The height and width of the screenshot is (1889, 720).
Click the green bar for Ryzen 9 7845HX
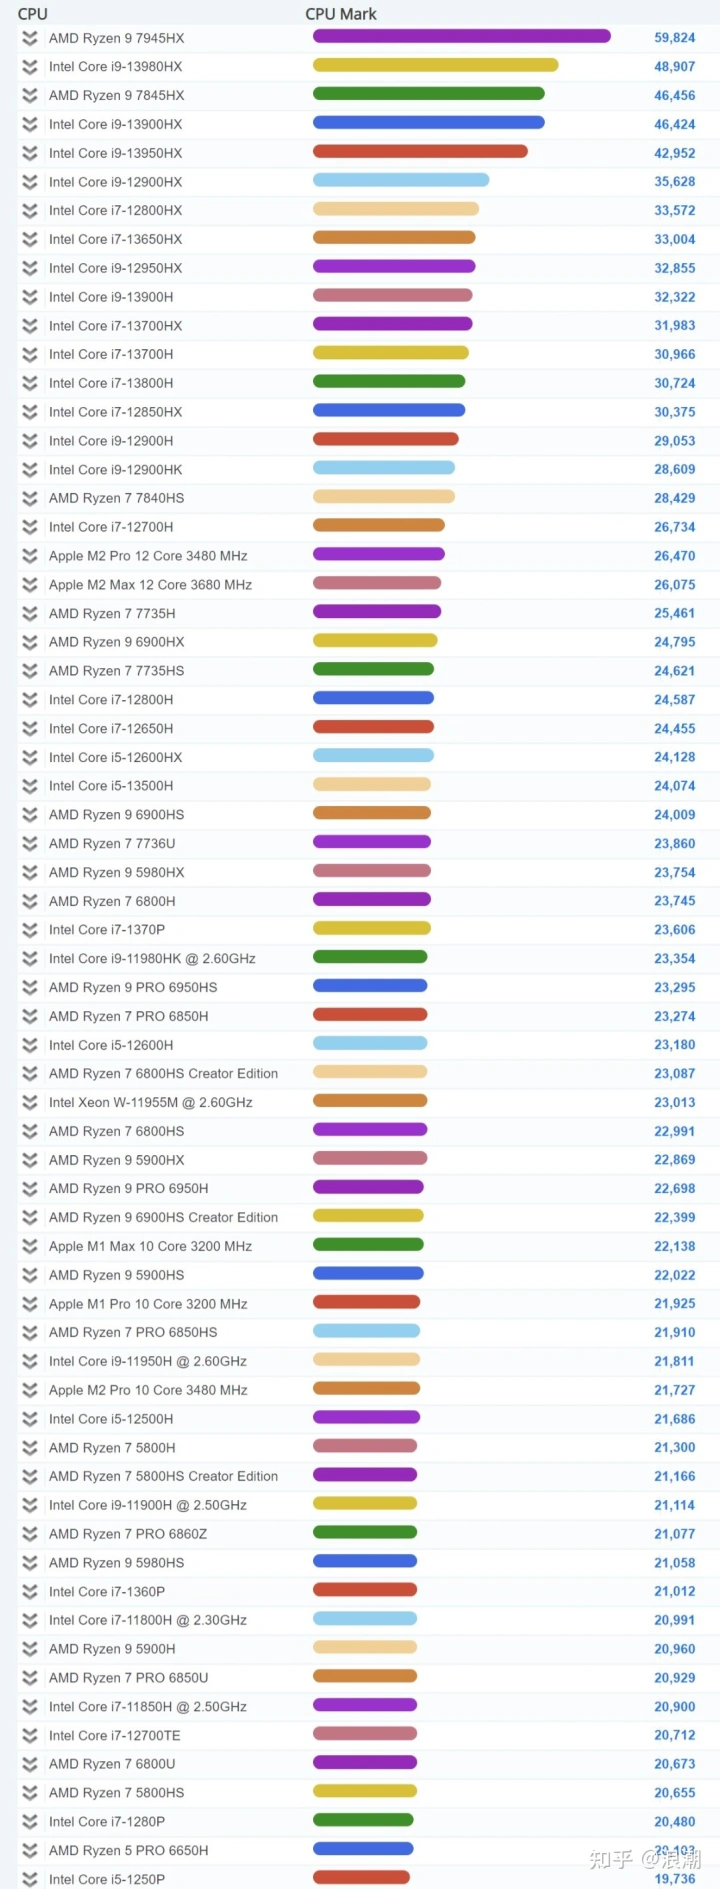[x=429, y=94]
